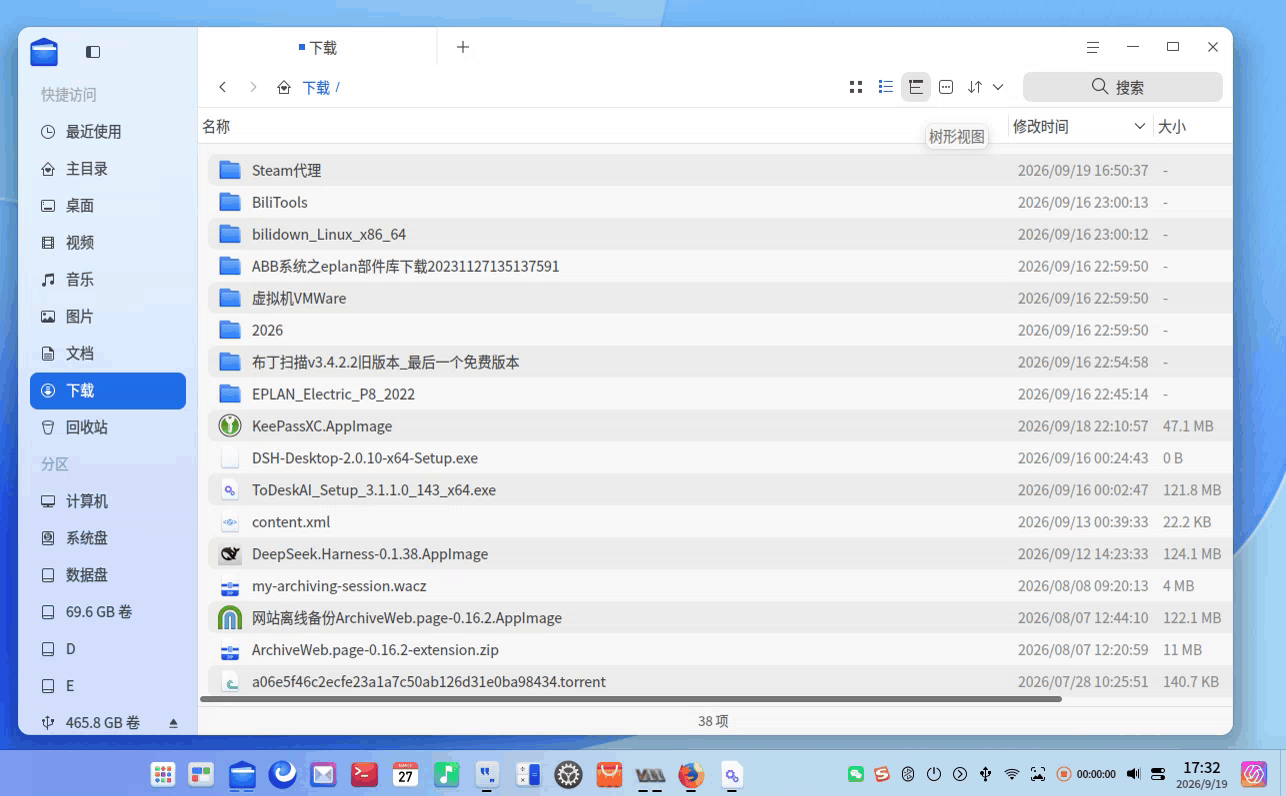Select ToDeskAI_Setup_3.1.1.0_143_x64.exe file name
Image resolution: width=1286 pixels, height=796 pixels.
click(374, 490)
